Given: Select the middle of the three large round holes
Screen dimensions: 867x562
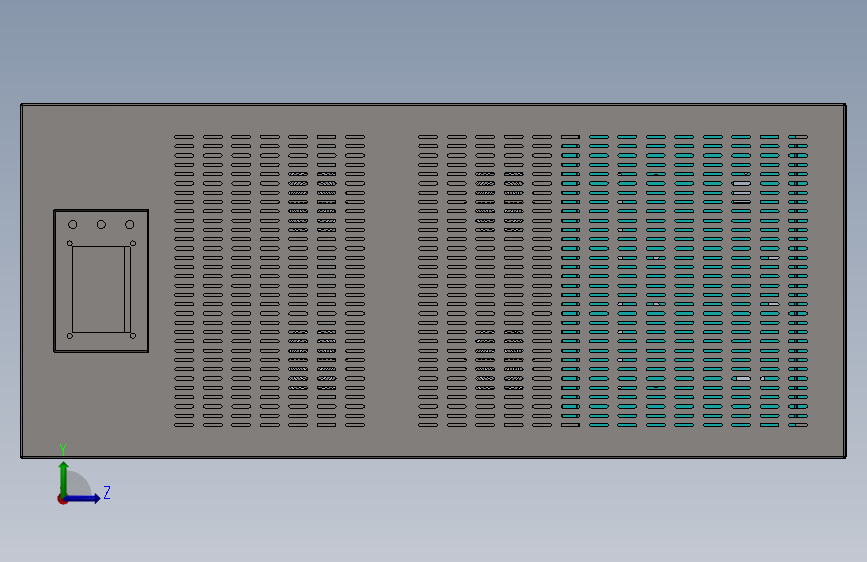Looking at the screenshot, I should pyautogui.click(x=101, y=225).
